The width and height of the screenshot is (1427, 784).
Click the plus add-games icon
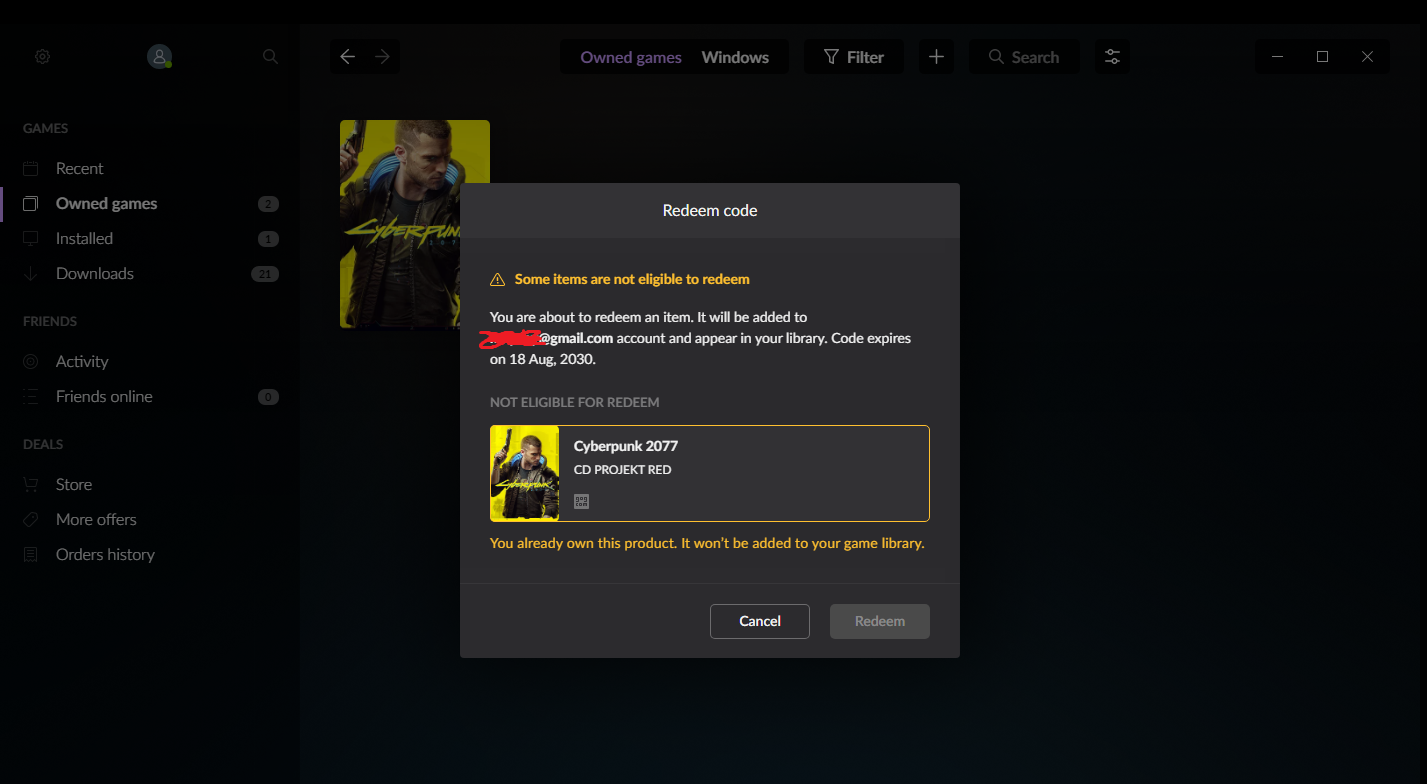(936, 57)
